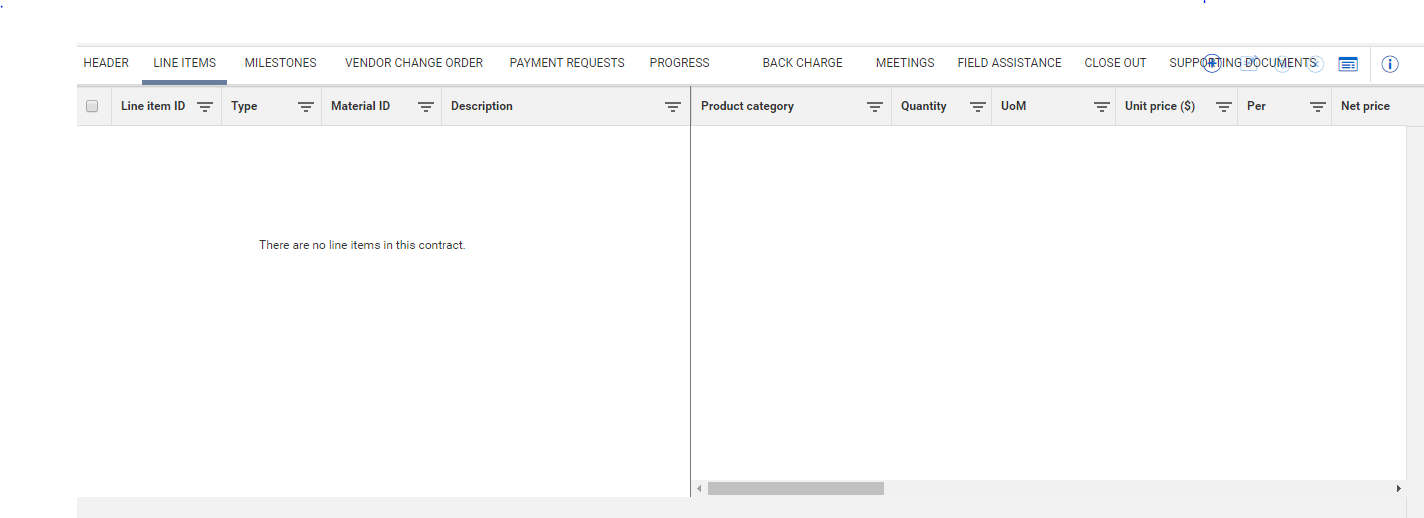Viewport: 1424px width, 518px height.
Task: Click the UoM column filter icon
Action: tap(1101, 107)
